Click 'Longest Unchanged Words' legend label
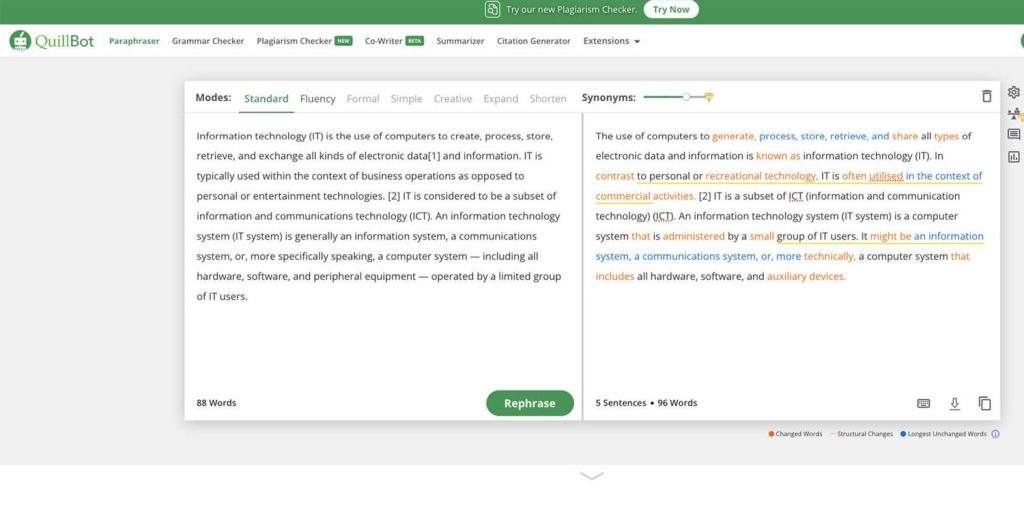This screenshot has height=512, width=1024. click(947, 434)
